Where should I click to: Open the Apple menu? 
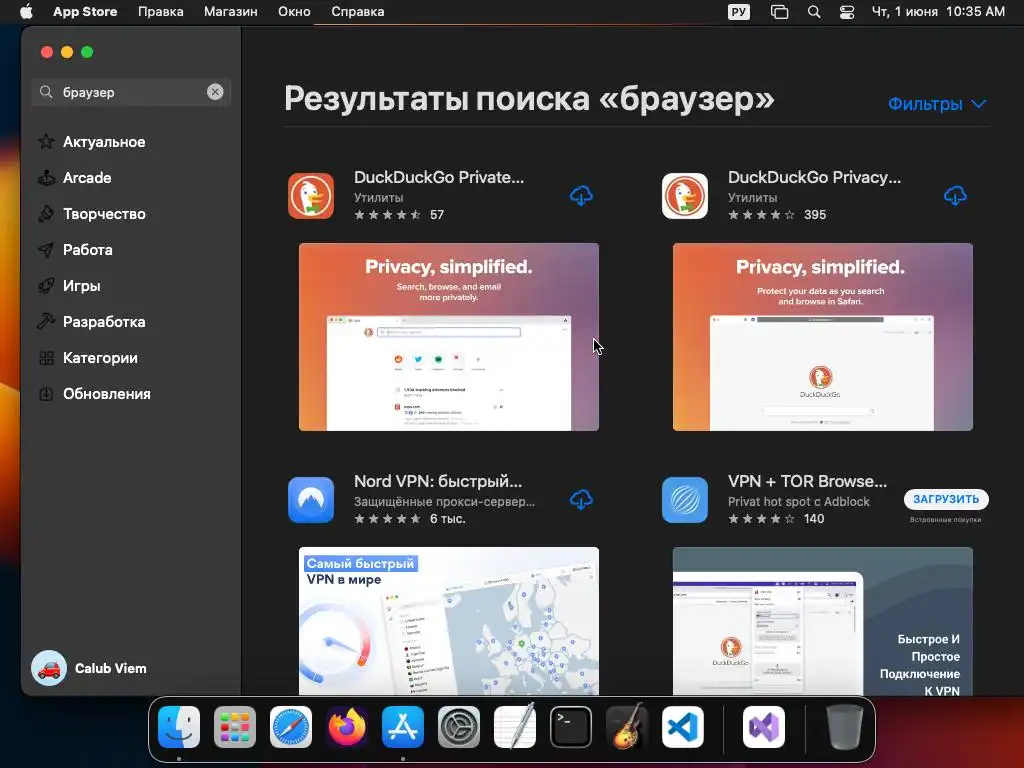(26, 12)
